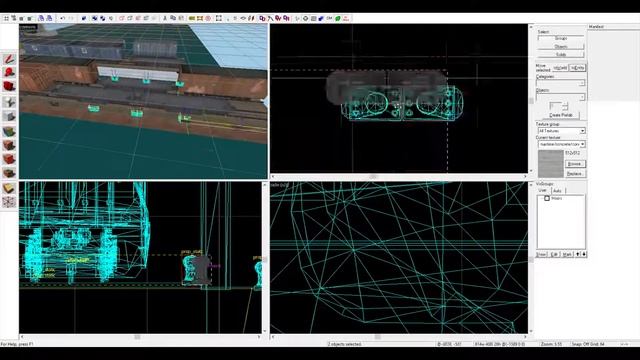Click the move selected toWorld button
This screenshot has width=640, height=360.
coord(560,68)
